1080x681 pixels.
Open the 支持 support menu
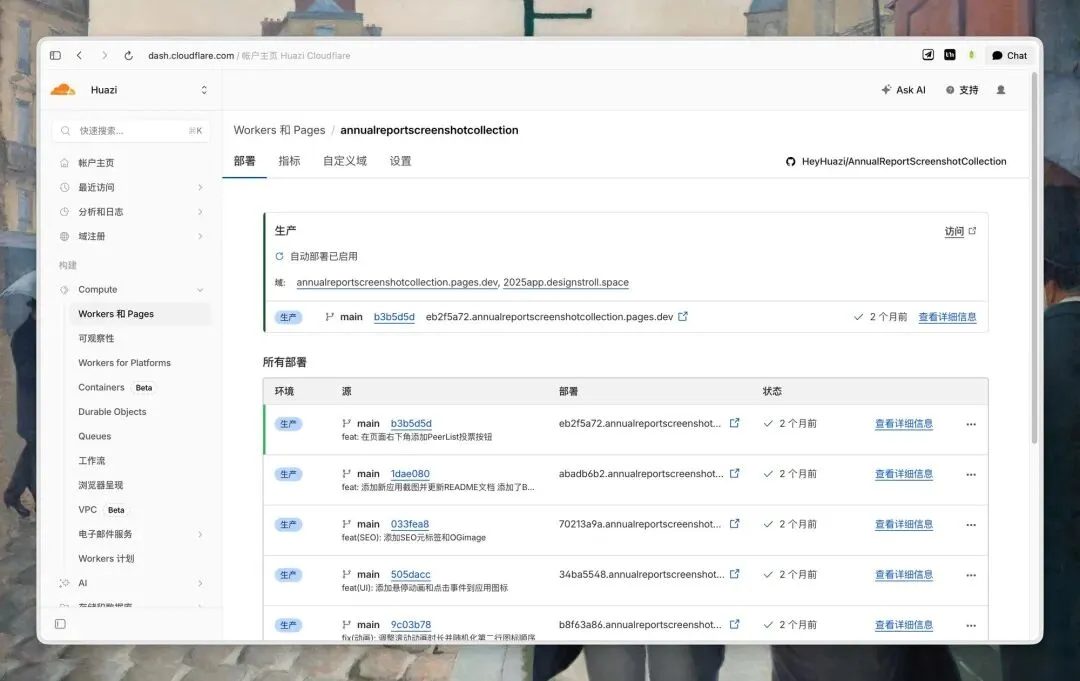(x=962, y=90)
